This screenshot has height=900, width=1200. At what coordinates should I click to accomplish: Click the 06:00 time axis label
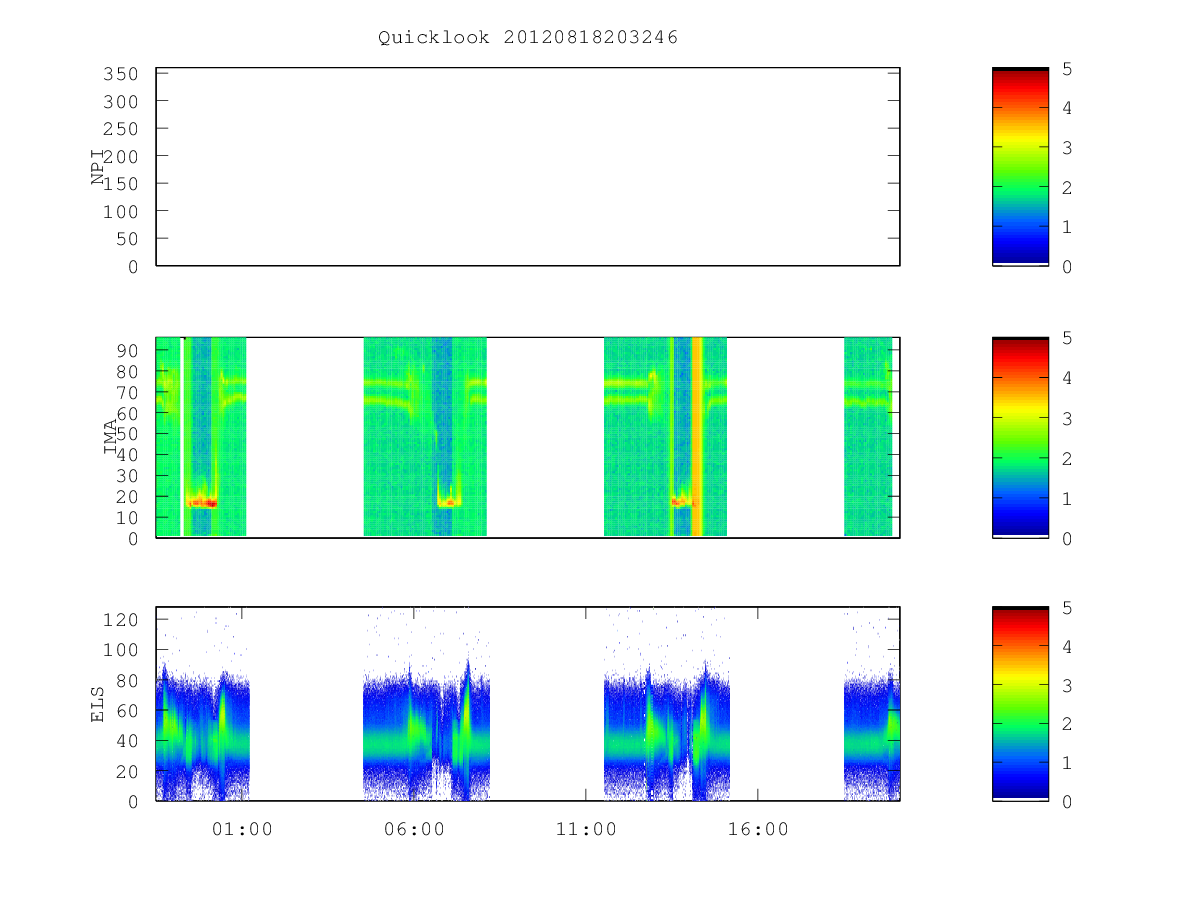point(414,829)
